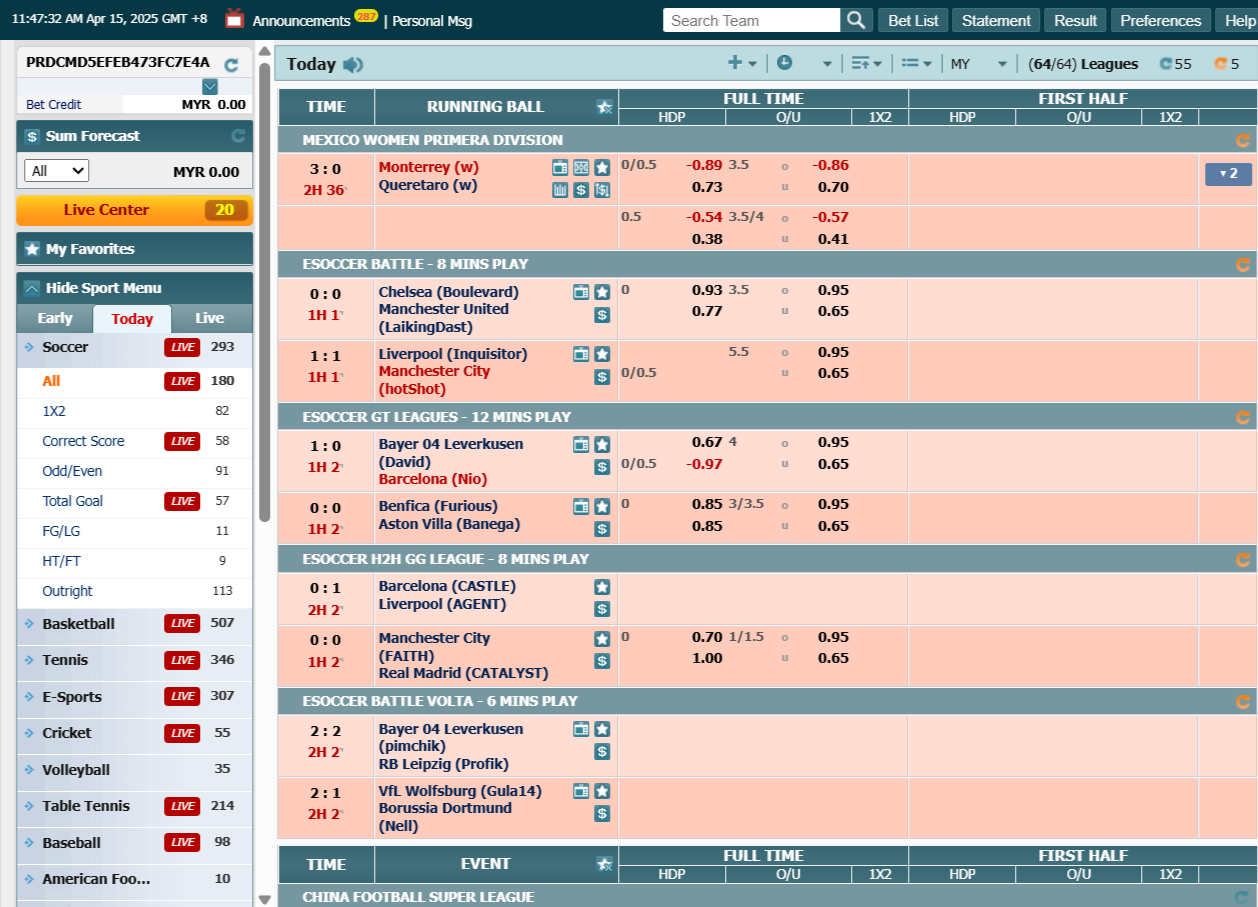Open the Statement menu
The width and height of the screenshot is (1258, 907).
[996, 20]
